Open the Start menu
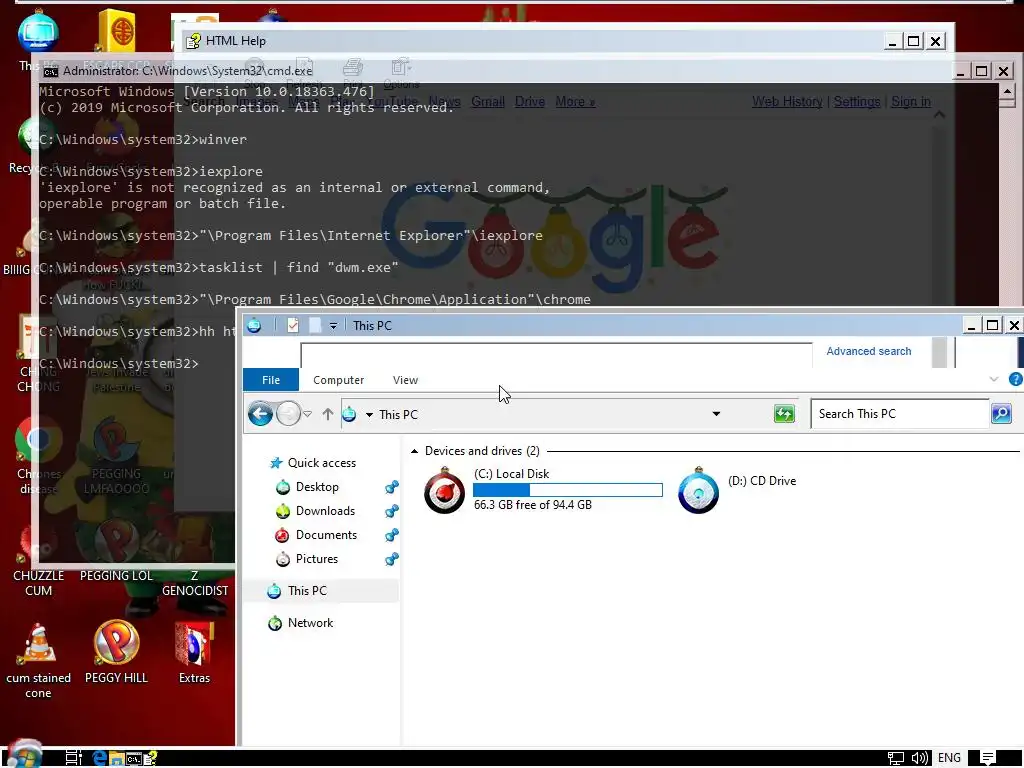Screen dimensions: 1024x768 (25, 756)
